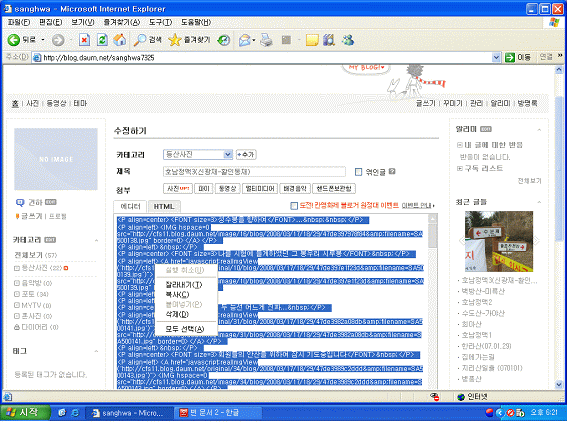Toggle the 엮인글 checkbox
Screen dimensions: 567x425
358,172
